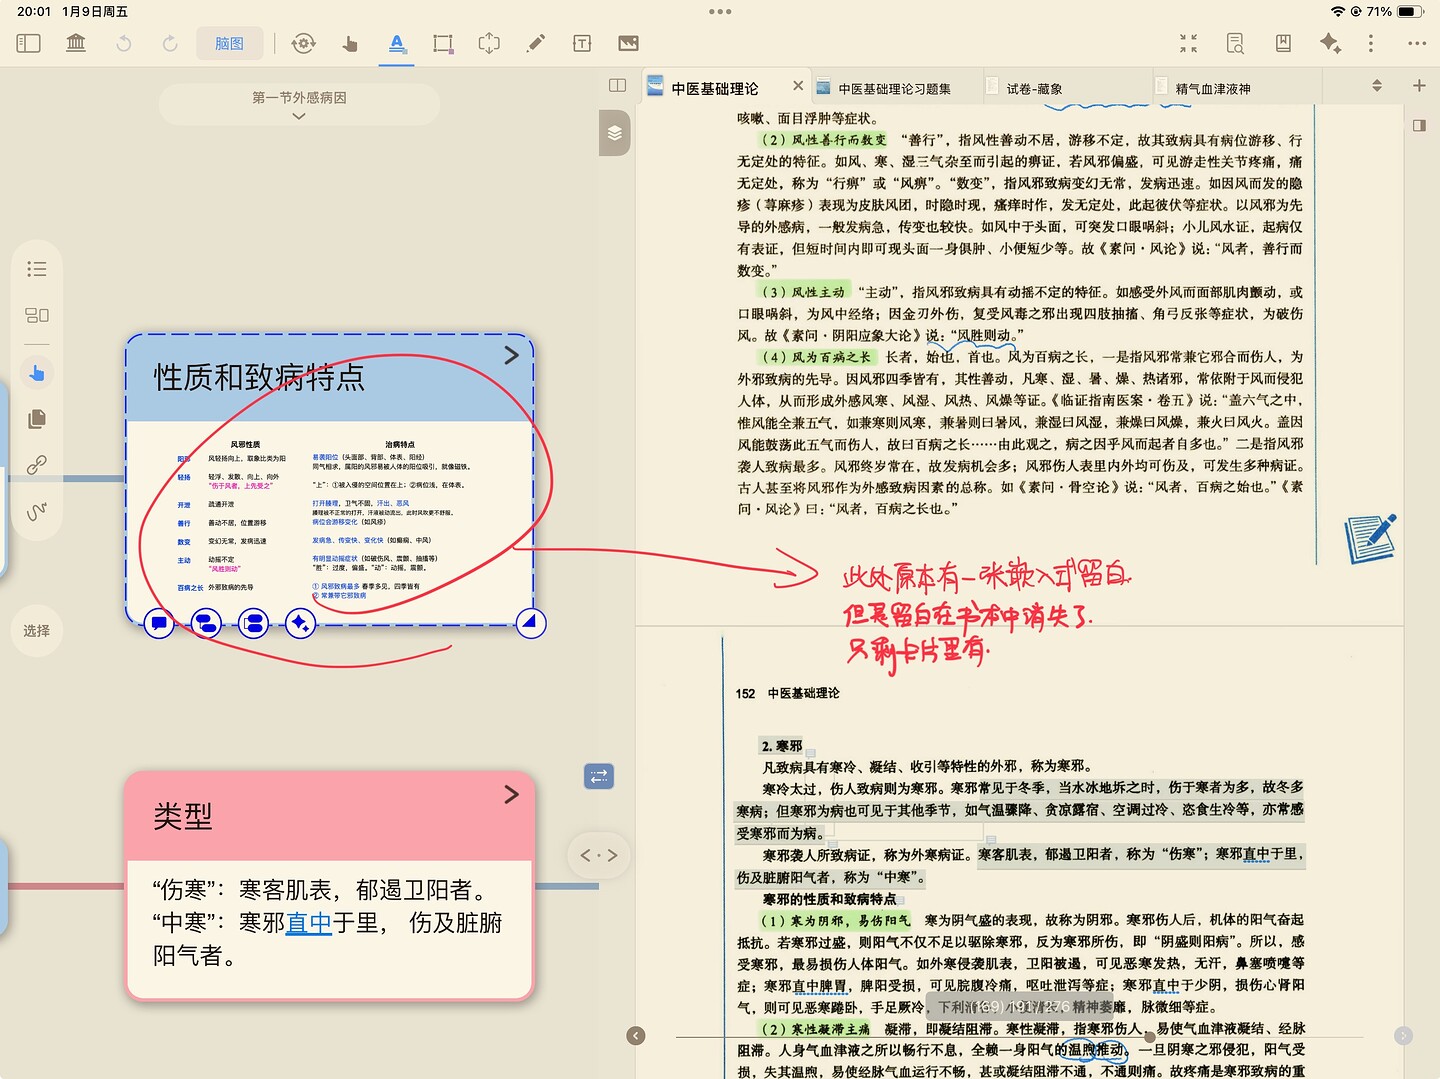Toggle the left sidebar panel
1440x1079 pixels.
(x=28, y=43)
